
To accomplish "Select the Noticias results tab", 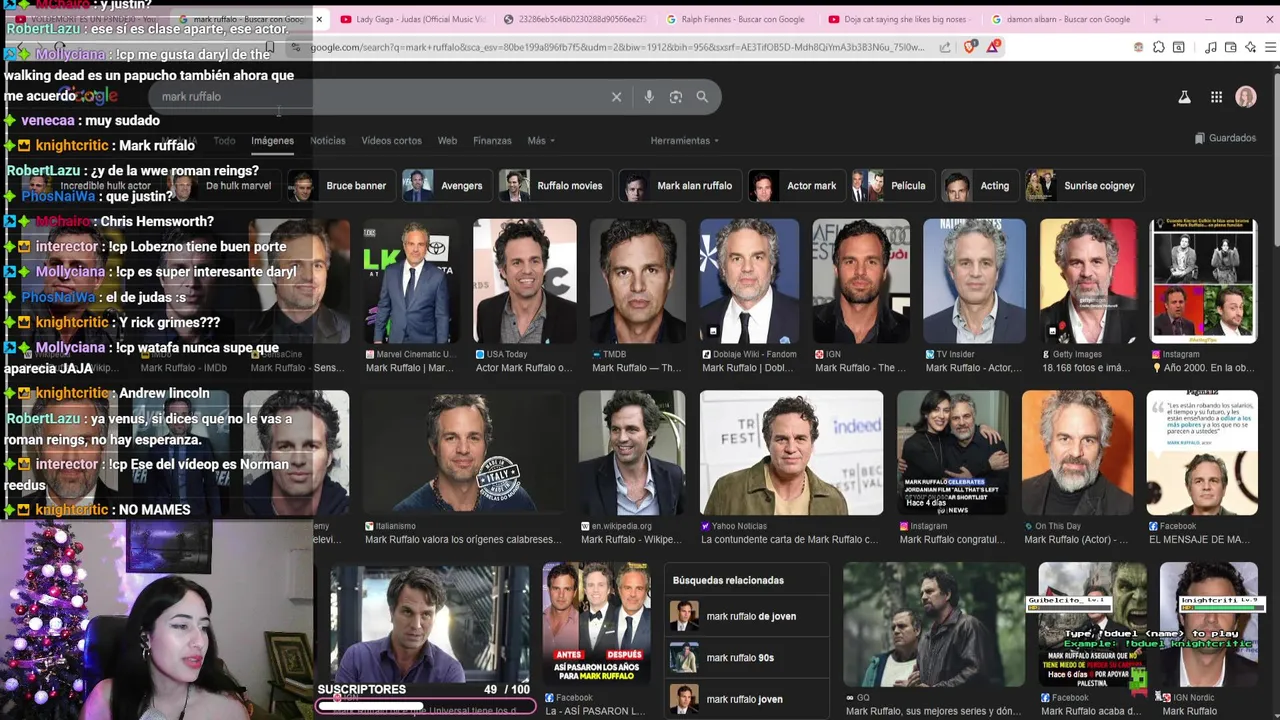I will (327, 141).
